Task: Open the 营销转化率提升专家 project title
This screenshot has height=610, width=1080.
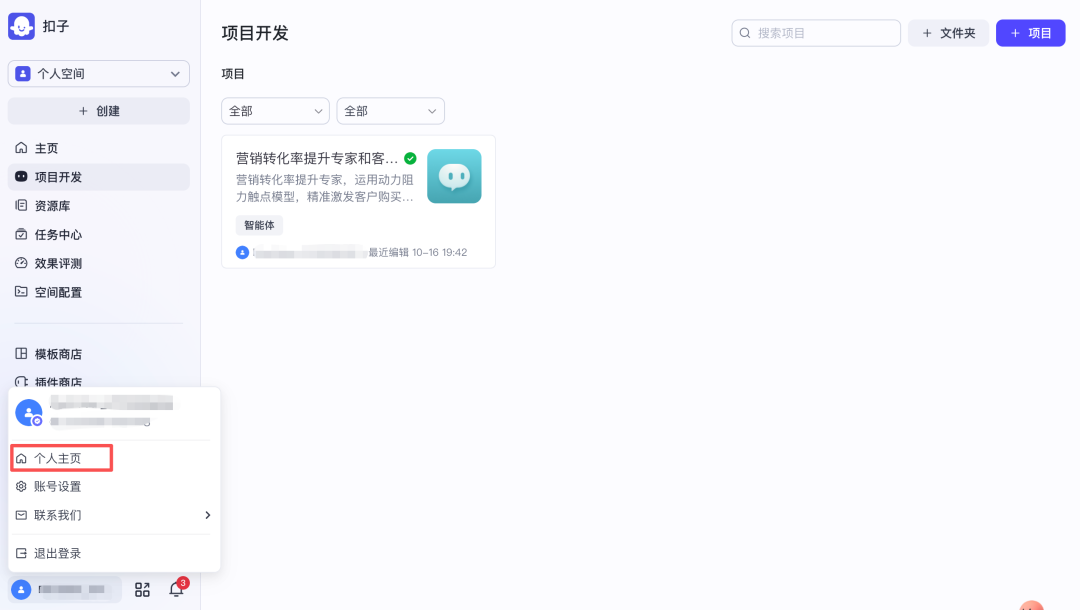Action: click(317, 158)
